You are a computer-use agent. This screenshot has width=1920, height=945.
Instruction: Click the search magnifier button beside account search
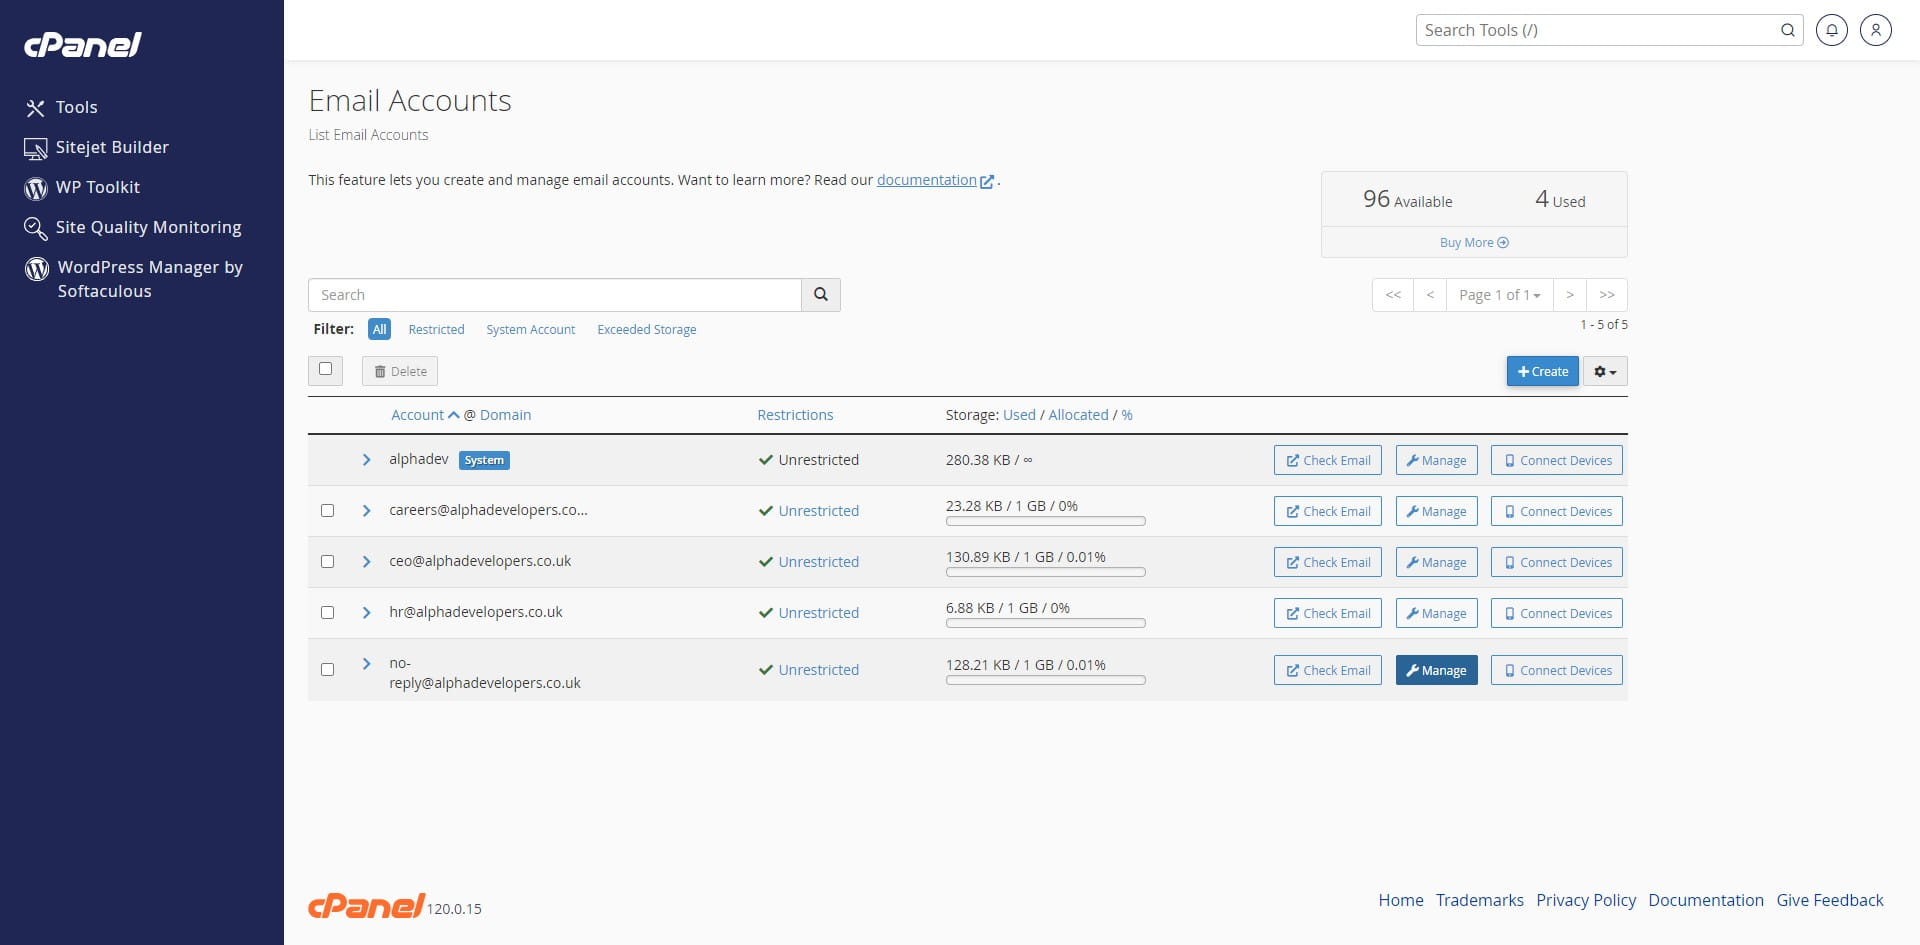820,295
